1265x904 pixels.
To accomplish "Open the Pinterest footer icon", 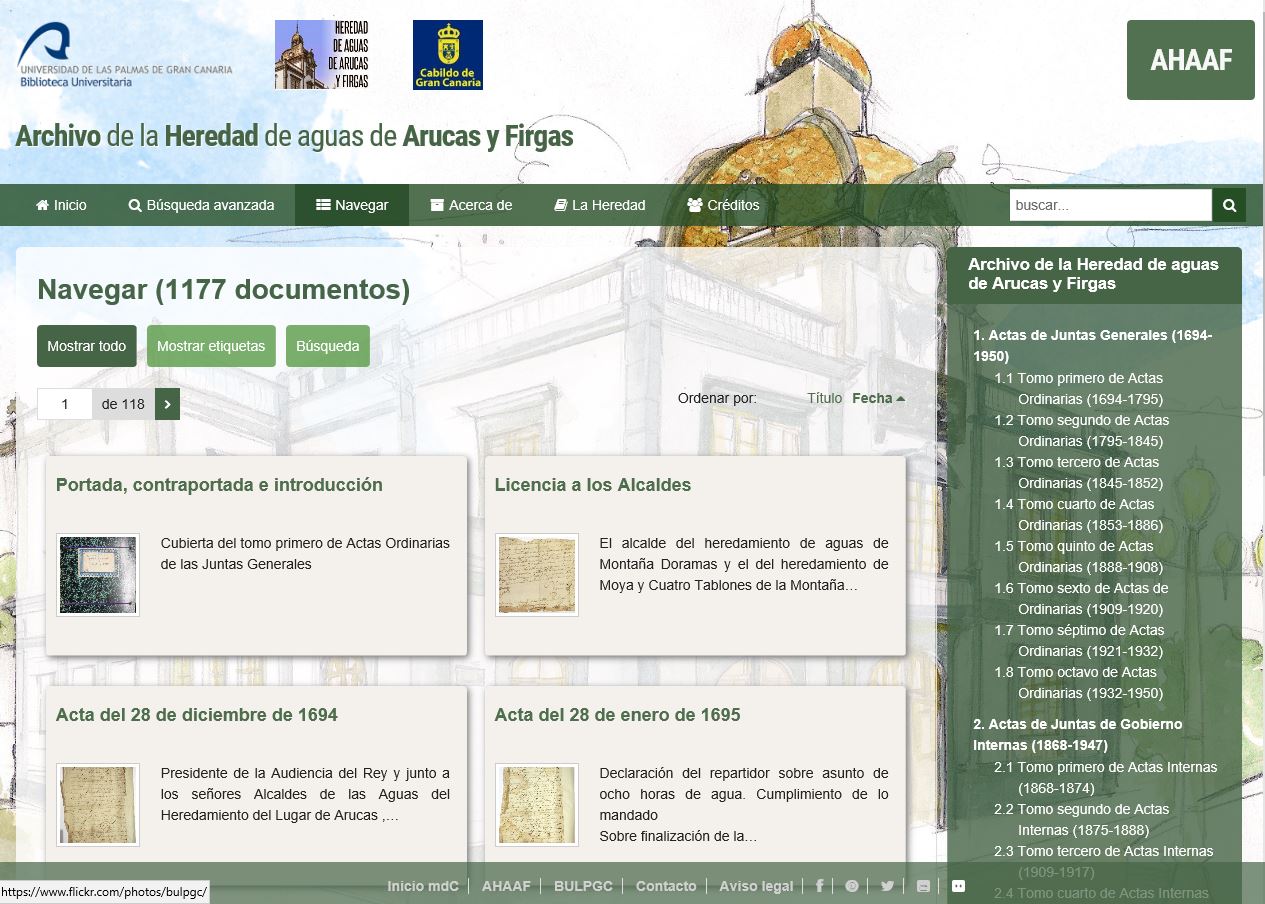I will tap(852, 886).
